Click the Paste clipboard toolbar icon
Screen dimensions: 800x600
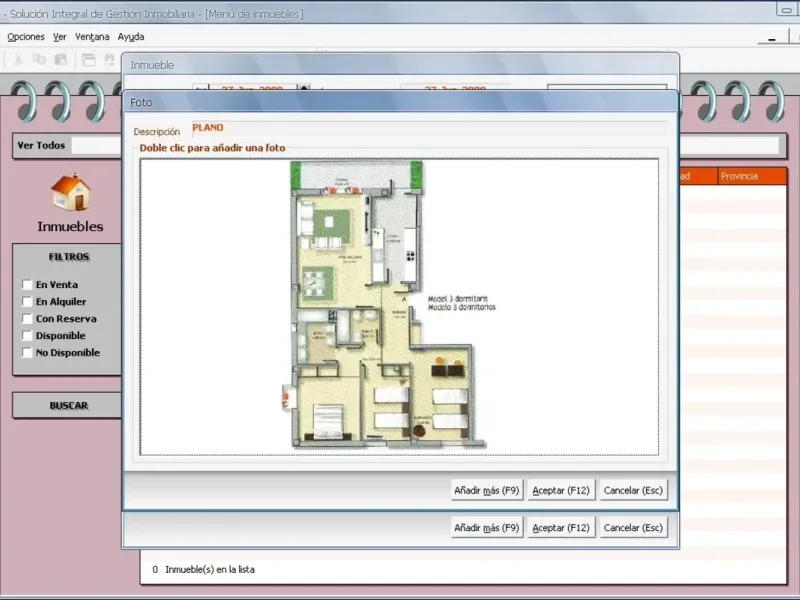(61, 60)
